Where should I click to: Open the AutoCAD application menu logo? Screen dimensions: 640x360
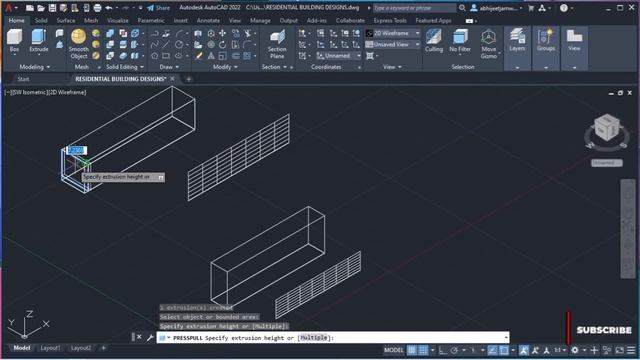click(9, 8)
